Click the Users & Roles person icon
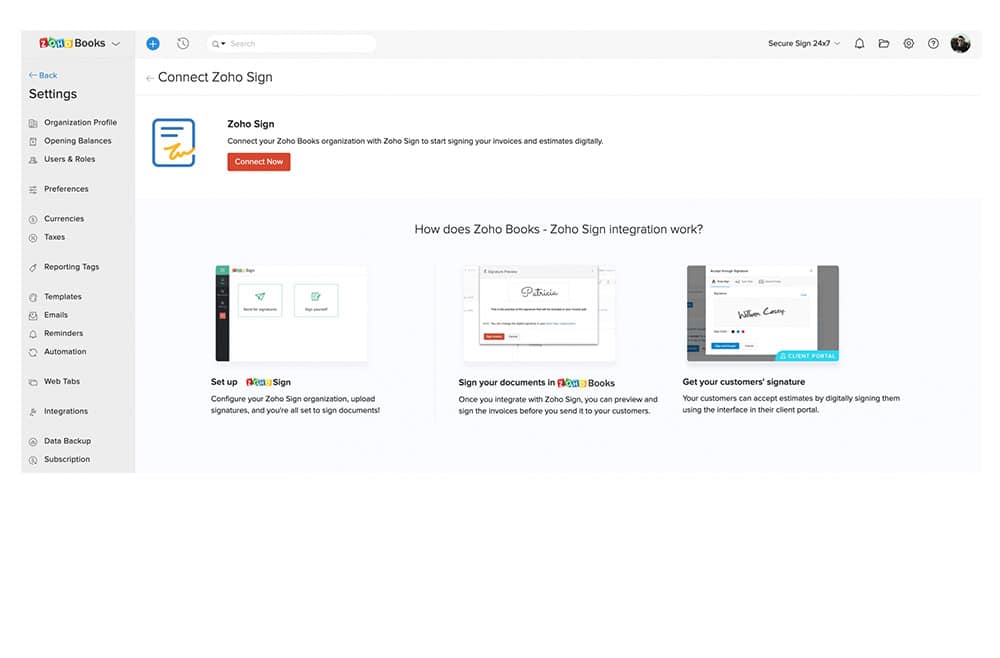Viewport: 1000px width, 658px height. click(33, 160)
